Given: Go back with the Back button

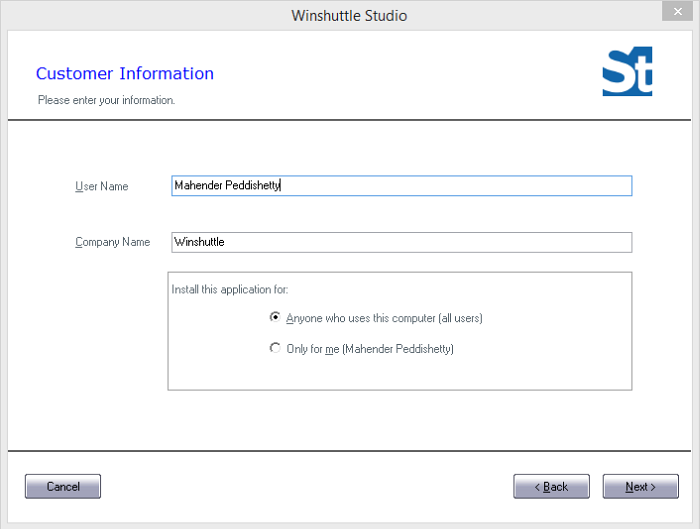Looking at the screenshot, I should [x=551, y=486].
